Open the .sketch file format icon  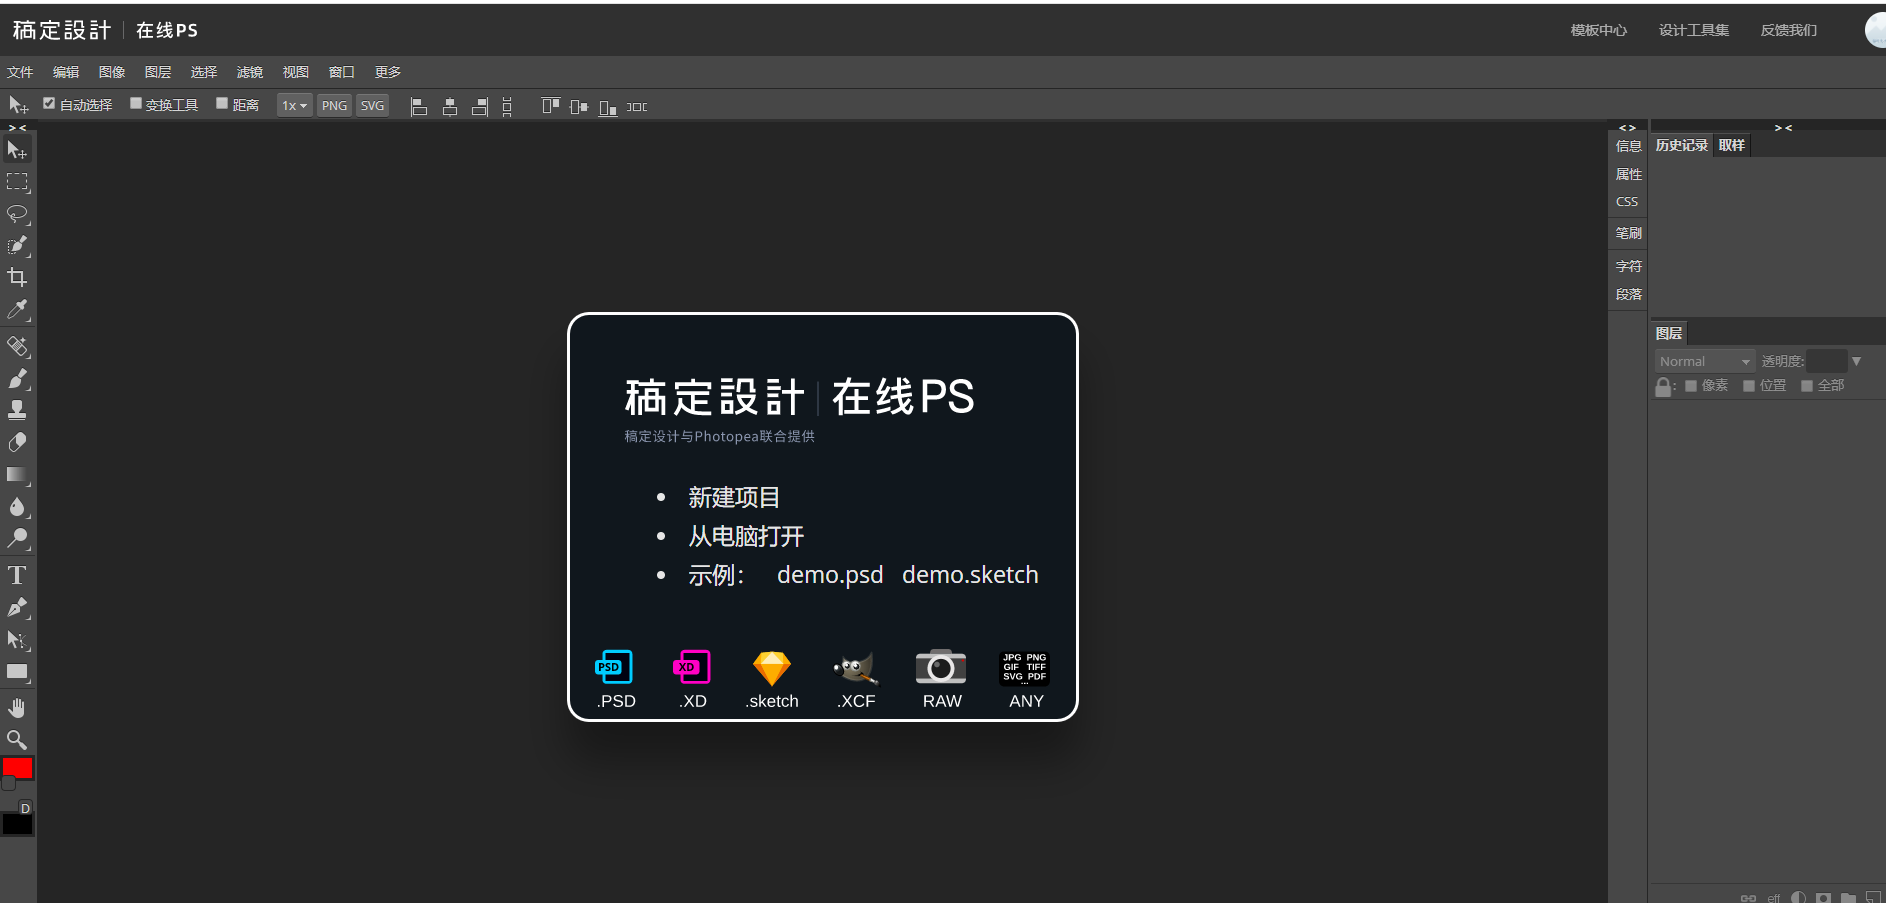pos(772,680)
